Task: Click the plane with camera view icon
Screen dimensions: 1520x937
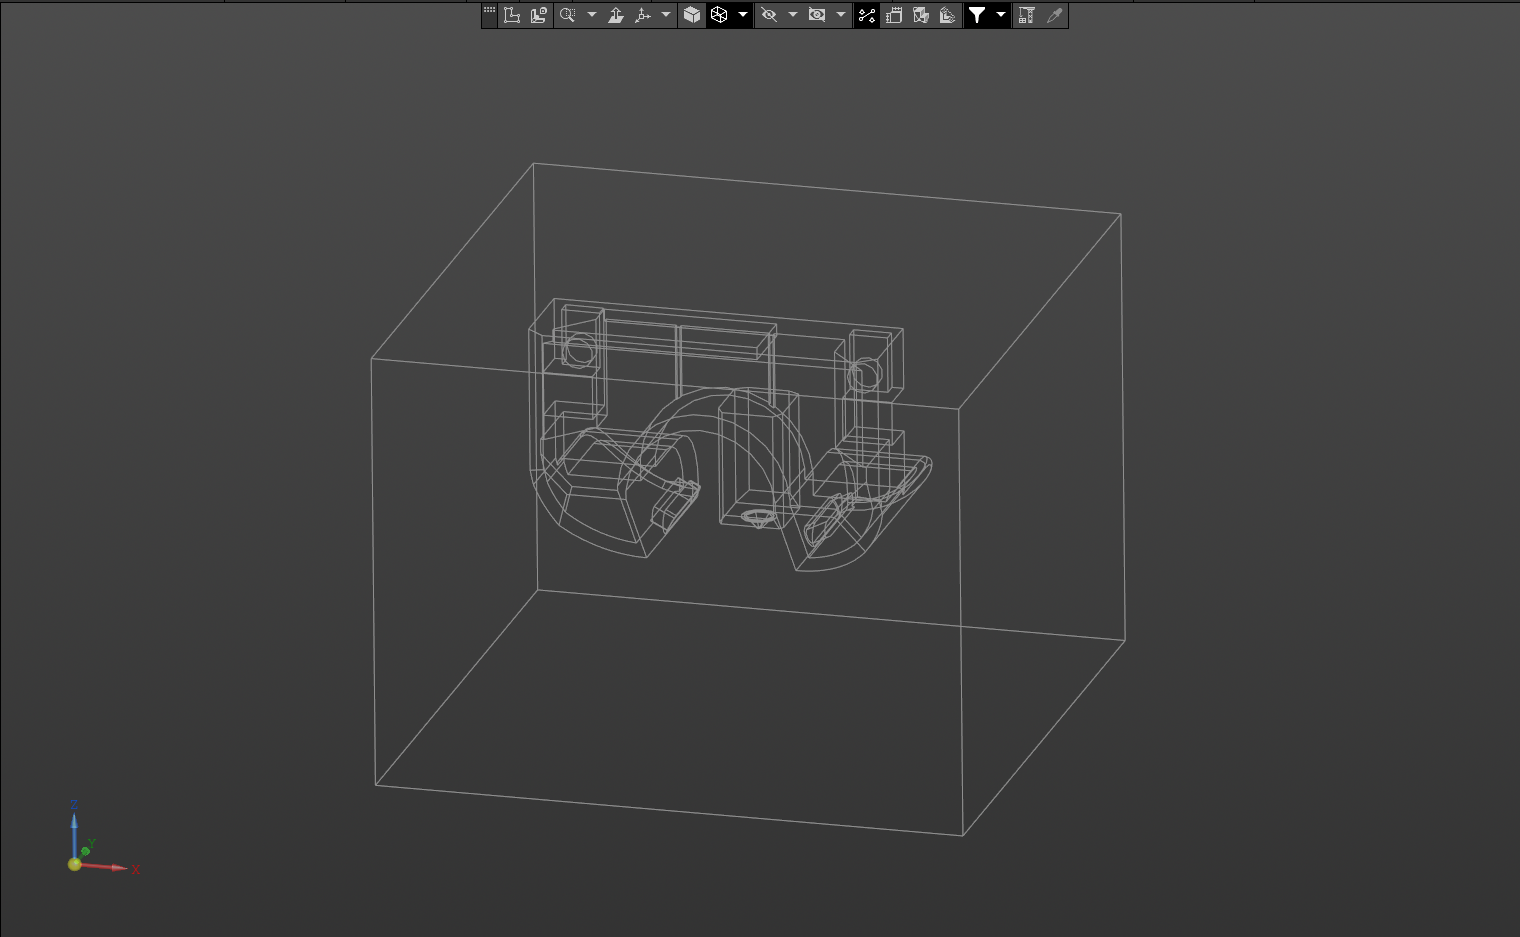Action: (539, 15)
